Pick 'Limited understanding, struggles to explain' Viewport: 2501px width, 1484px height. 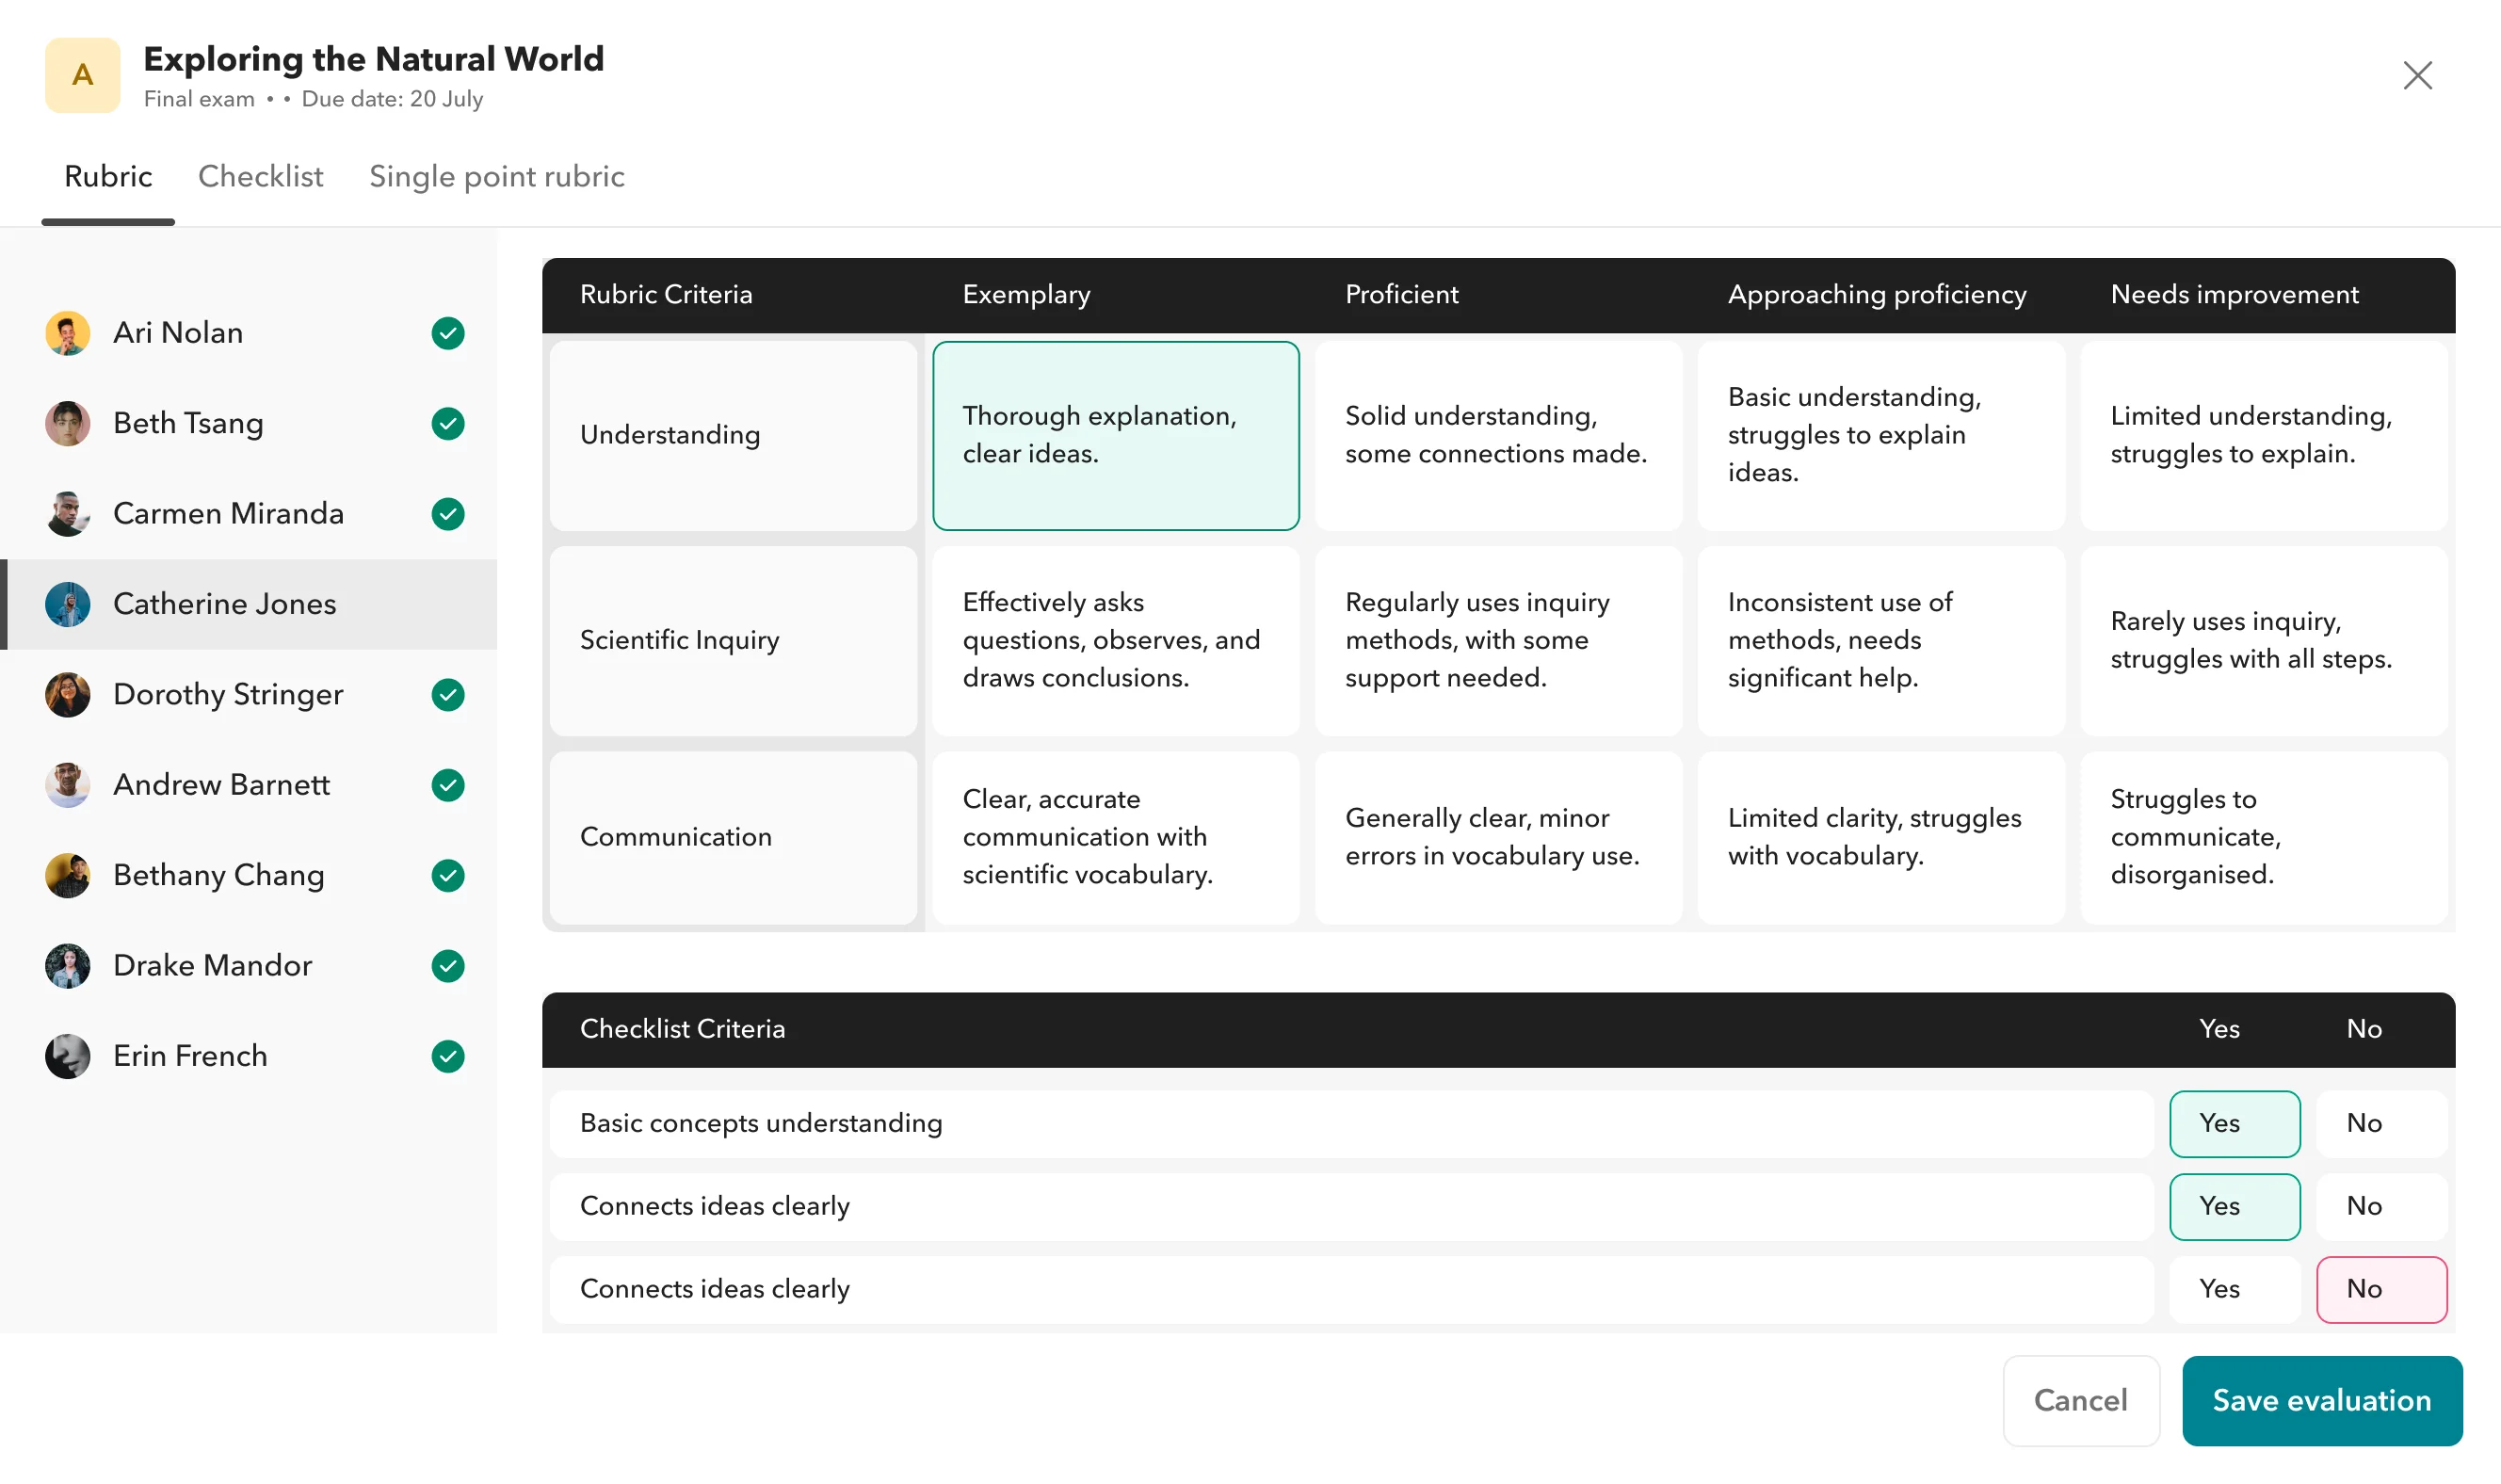click(2264, 436)
